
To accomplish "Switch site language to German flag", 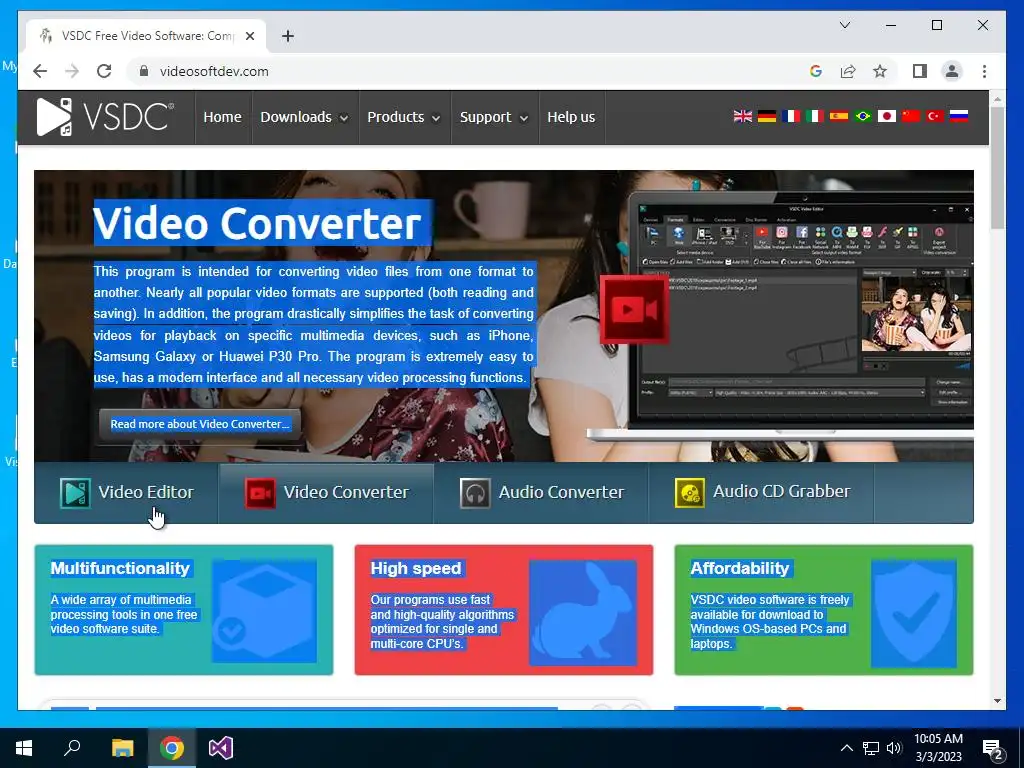I will [x=767, y=116].
